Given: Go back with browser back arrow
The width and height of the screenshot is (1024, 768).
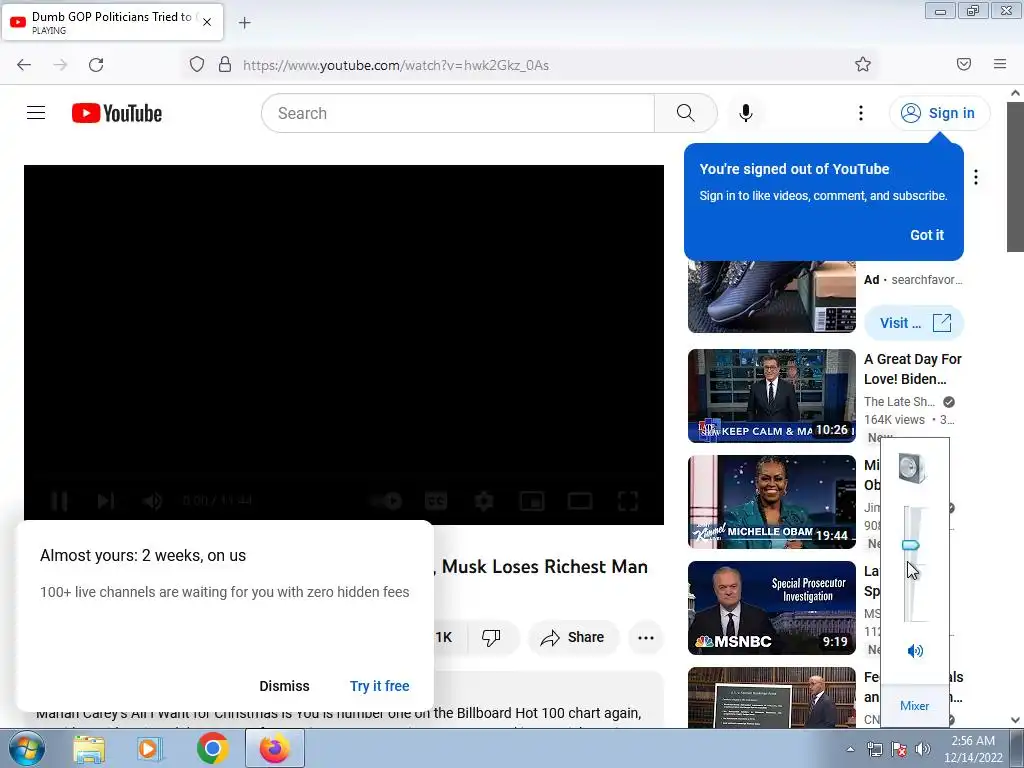Looking at the screenshot, I should pos(24,65).
